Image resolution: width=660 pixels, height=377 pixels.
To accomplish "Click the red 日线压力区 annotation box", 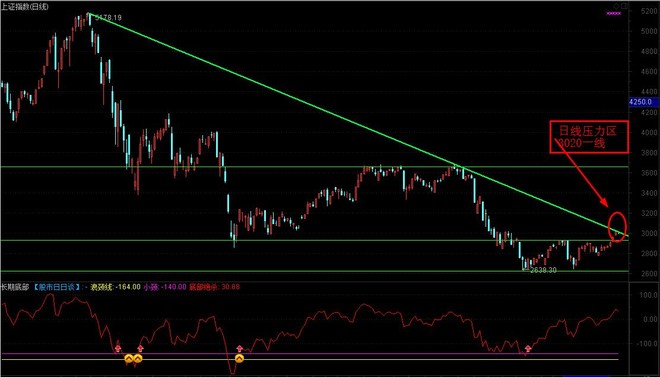I will [x=589, y=137].
